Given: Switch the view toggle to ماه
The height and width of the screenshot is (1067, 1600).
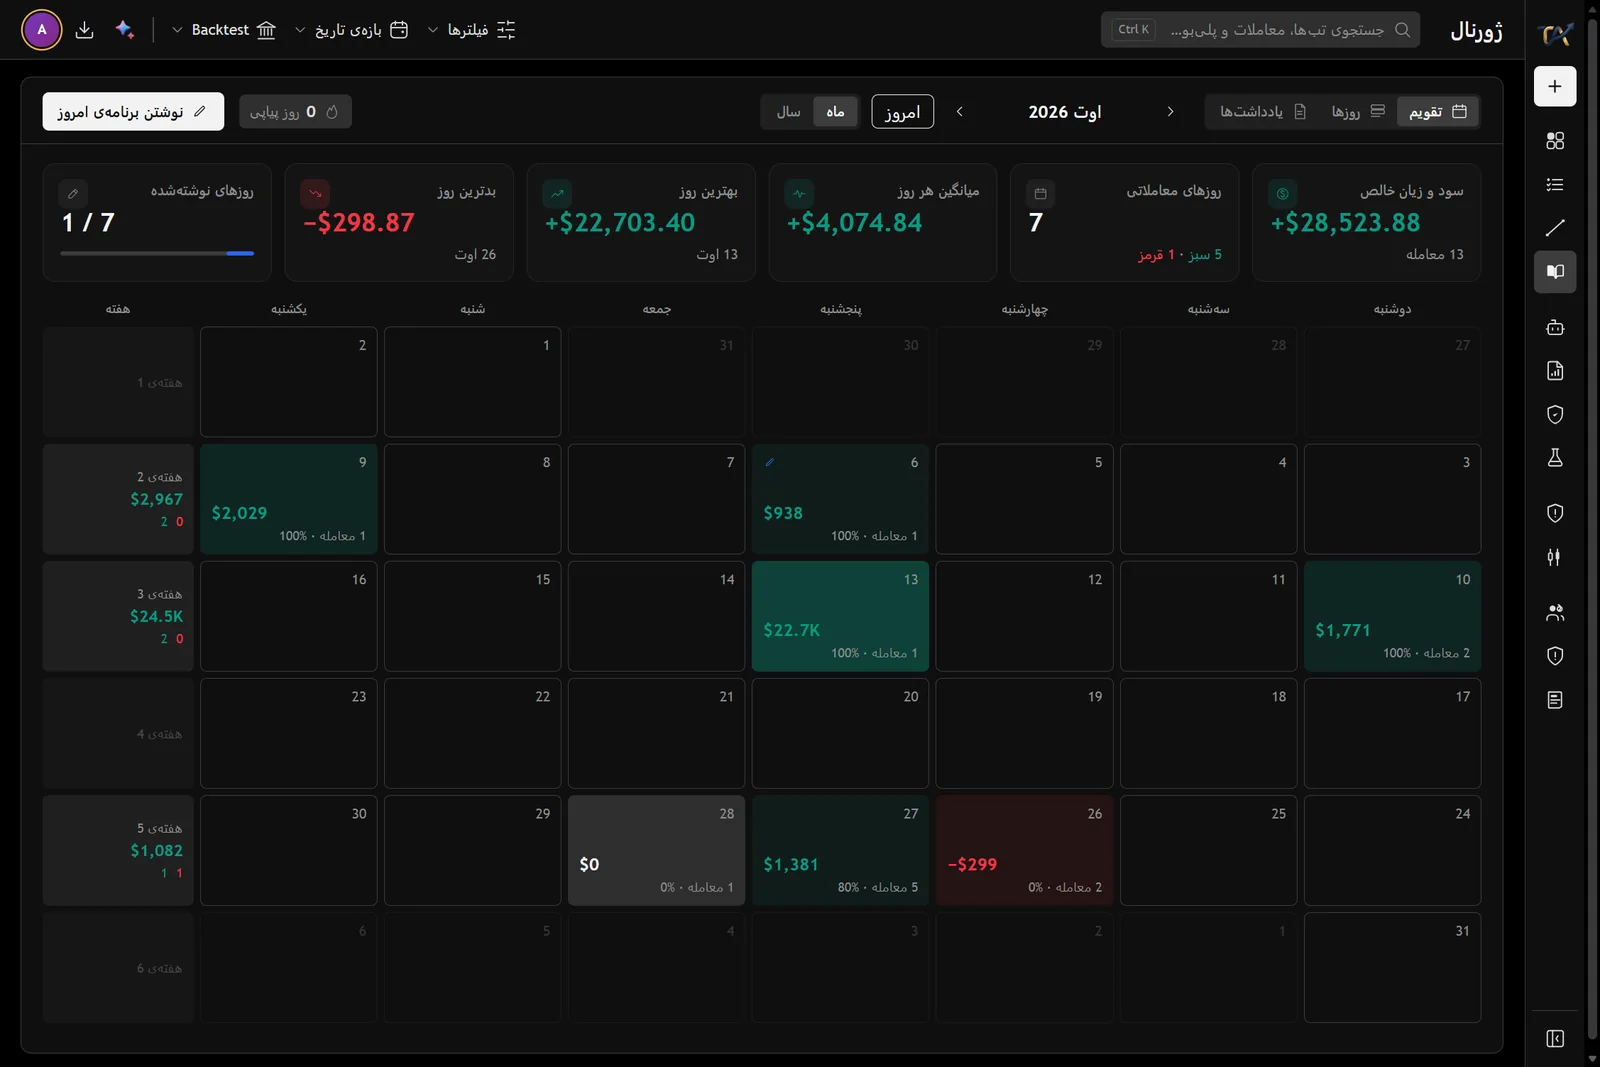Looking at the screenshot, I should tap(835, 112).
